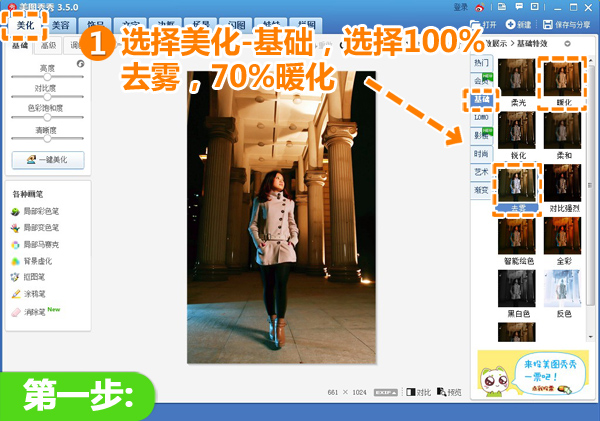Click the skin change icon in title bar
Image resolution: width=600 pixels, height=421 pixels.
[502, 7]
